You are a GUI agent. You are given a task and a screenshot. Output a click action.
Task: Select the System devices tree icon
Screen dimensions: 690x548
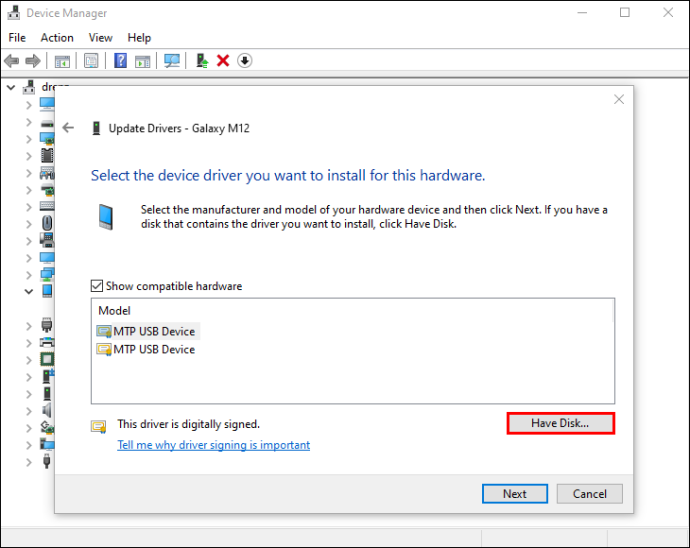click(47, 445)
